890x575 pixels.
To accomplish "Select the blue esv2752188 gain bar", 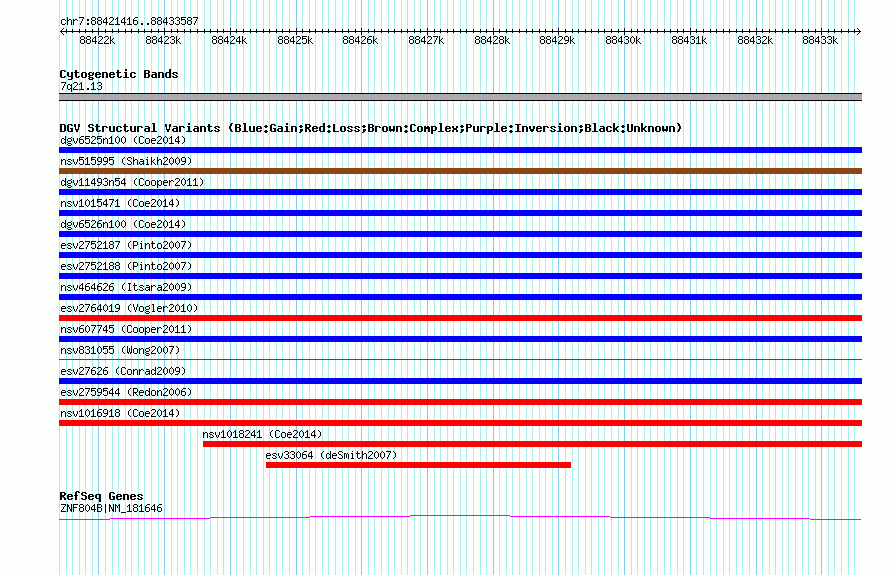I will (460, 276).
